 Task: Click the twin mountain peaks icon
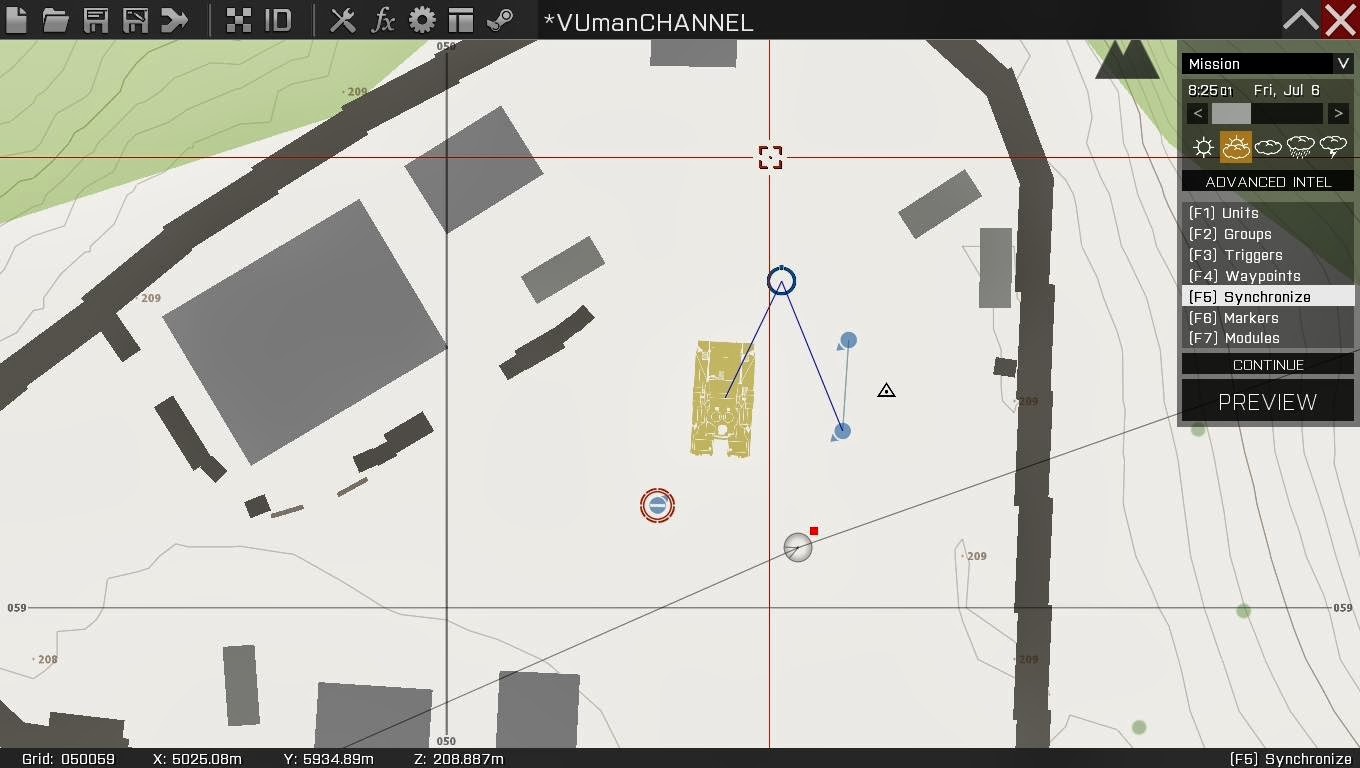pyautogui.click(x=1127, y=59)
